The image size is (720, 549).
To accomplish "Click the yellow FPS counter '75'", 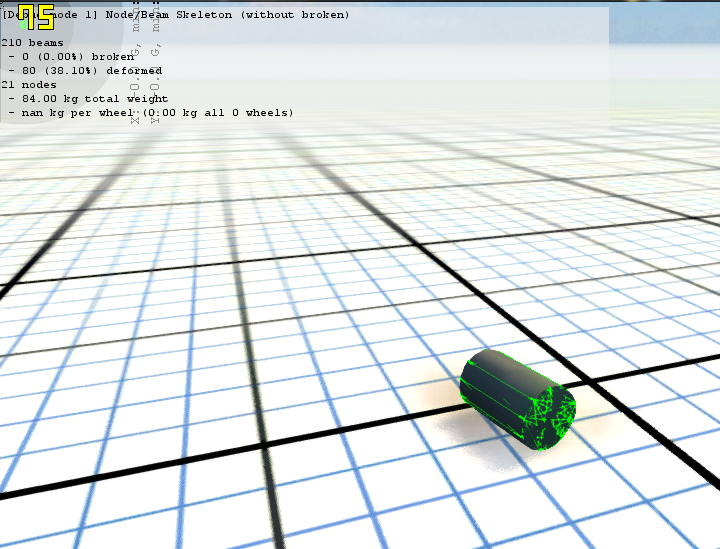I will click(x=36, y=17).
